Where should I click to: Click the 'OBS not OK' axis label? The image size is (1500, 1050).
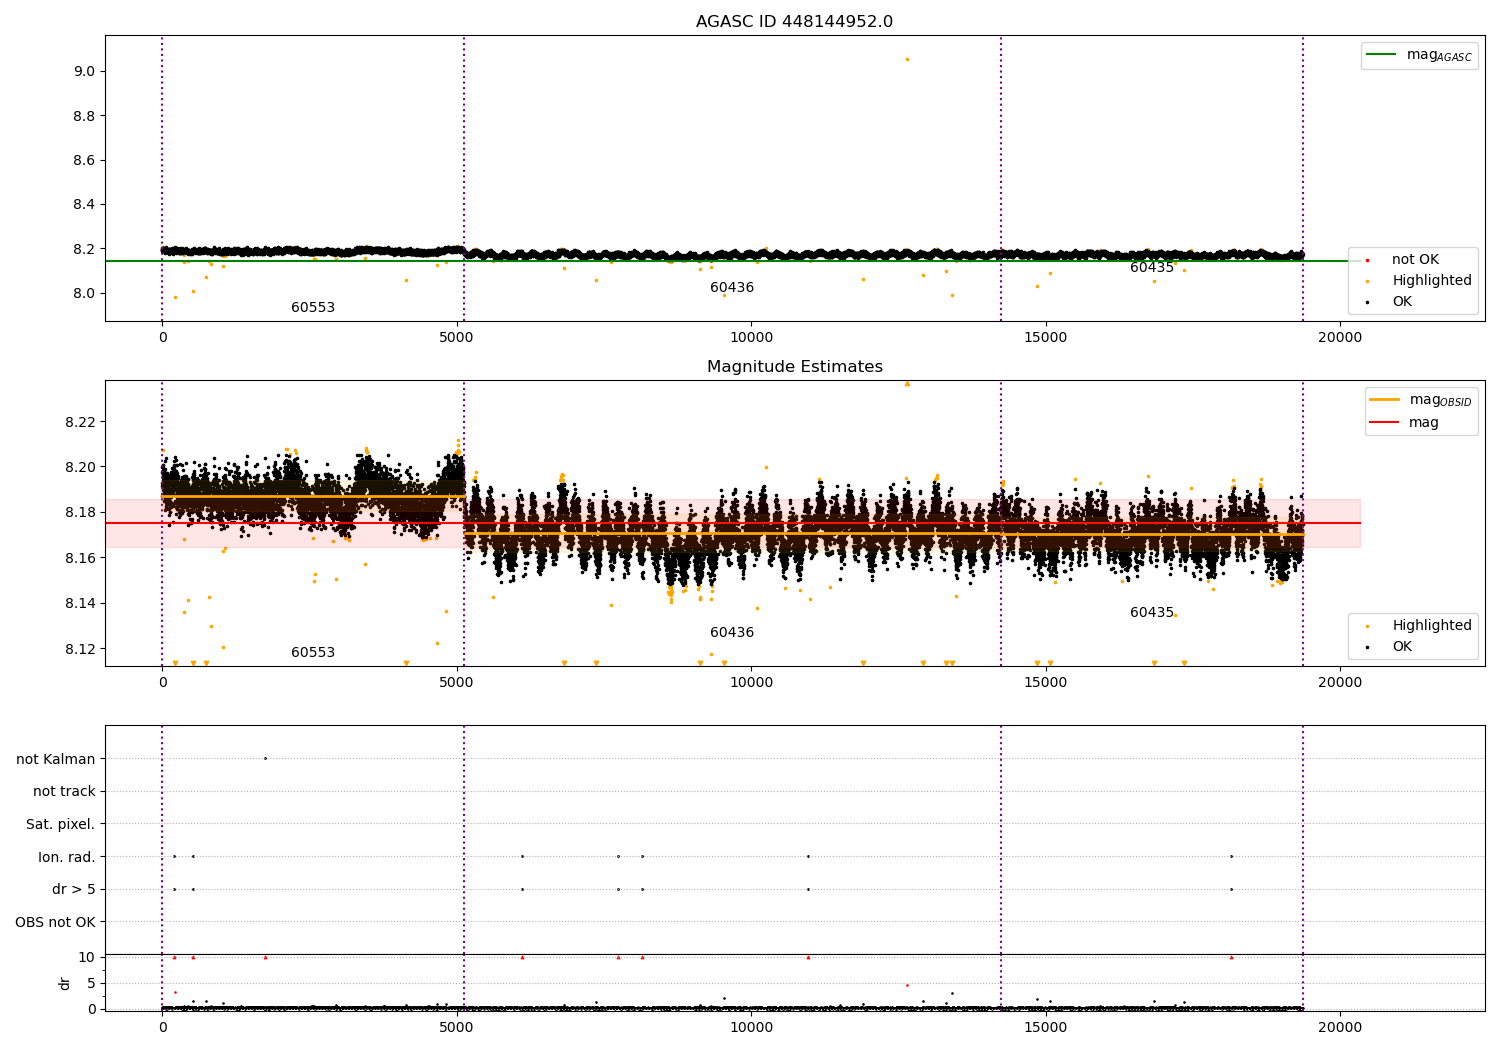pos(55,922)
